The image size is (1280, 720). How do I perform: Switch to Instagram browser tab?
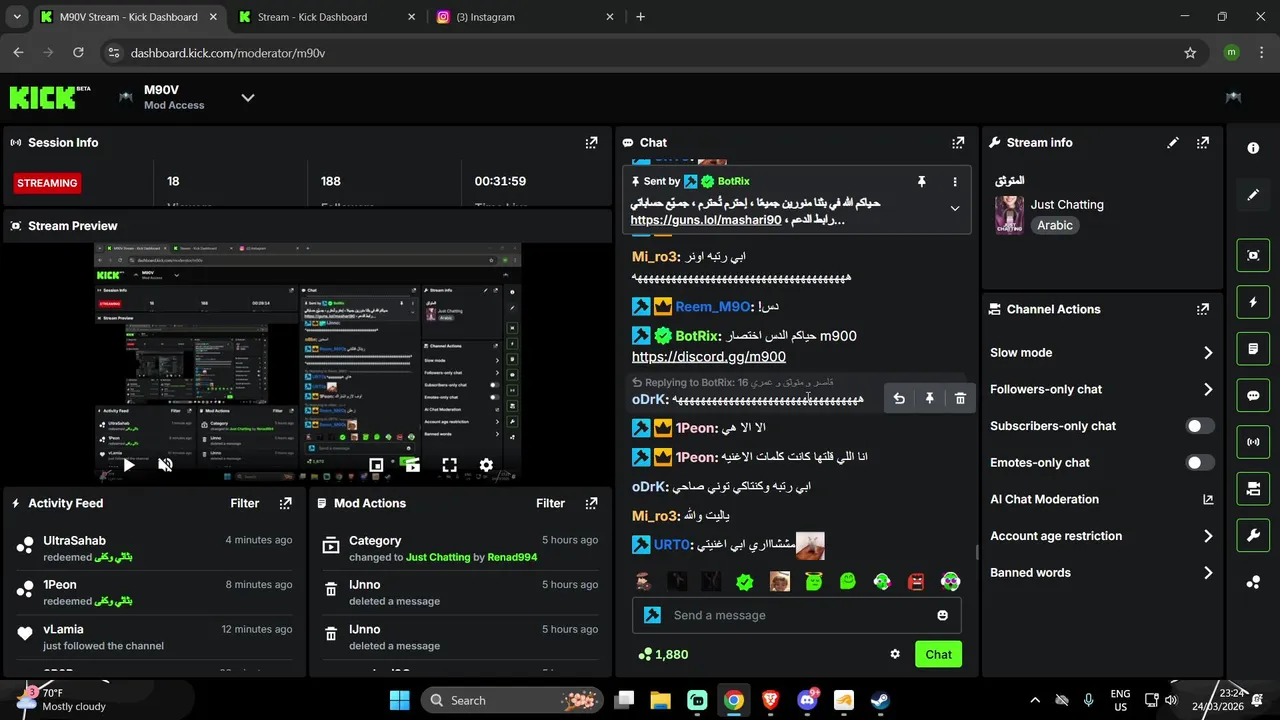[526, 17]
